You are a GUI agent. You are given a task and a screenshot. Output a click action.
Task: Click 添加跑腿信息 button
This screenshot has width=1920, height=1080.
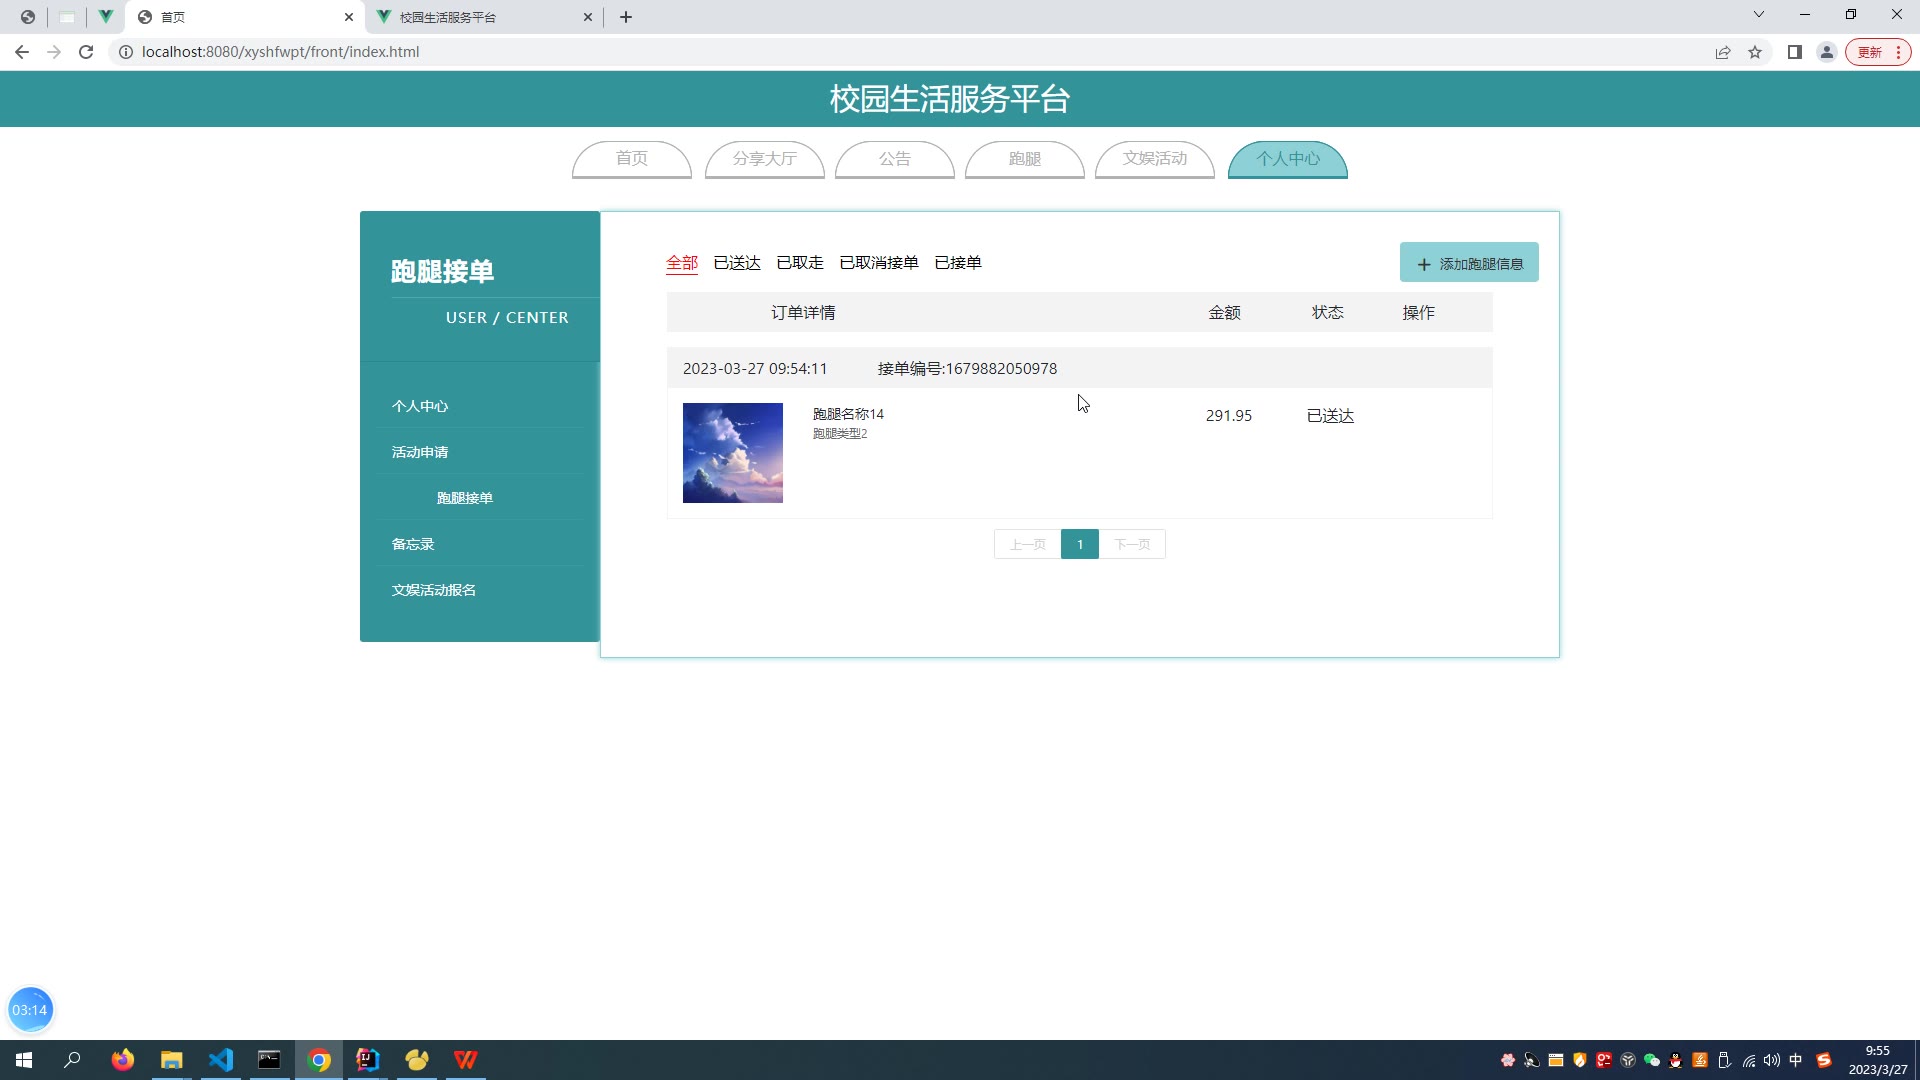pyautogui.click(x=1469, y=263)
